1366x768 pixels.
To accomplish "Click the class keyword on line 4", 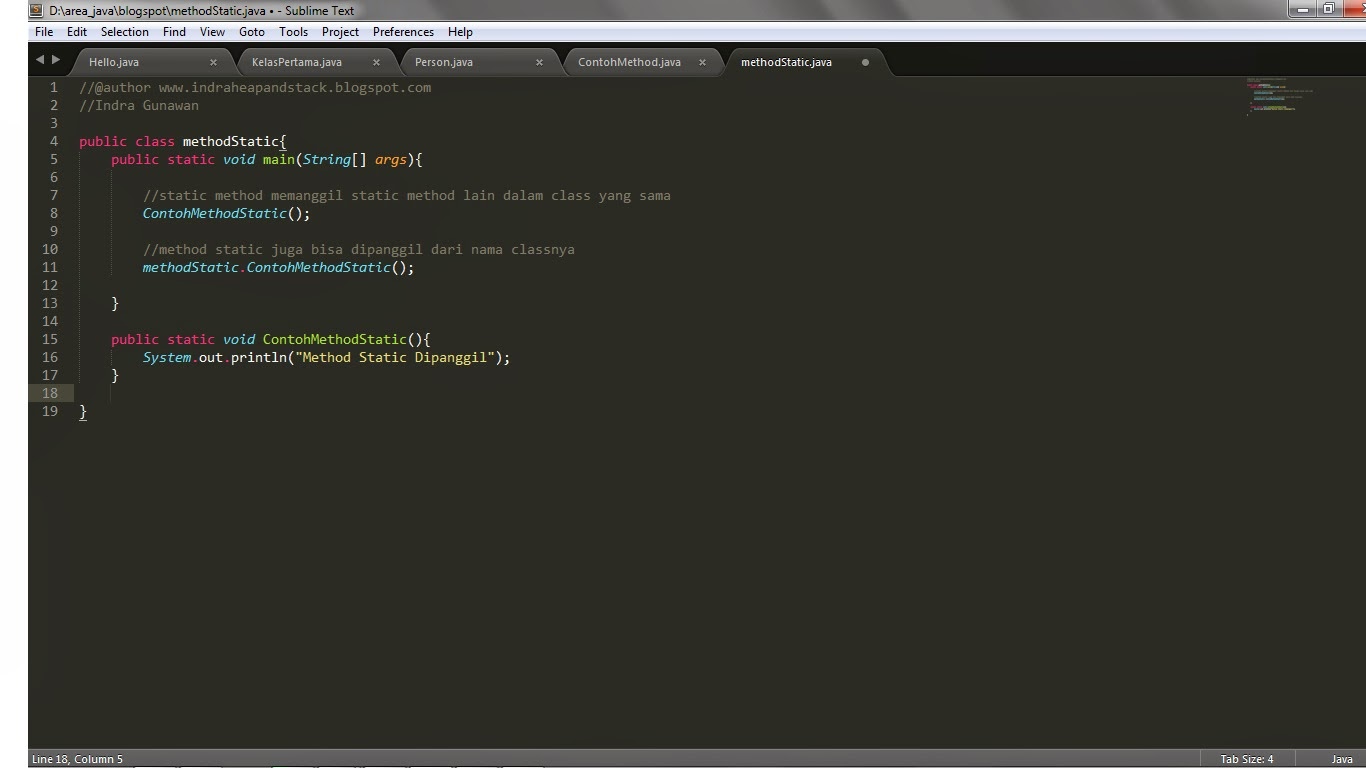I will (155, 141).
